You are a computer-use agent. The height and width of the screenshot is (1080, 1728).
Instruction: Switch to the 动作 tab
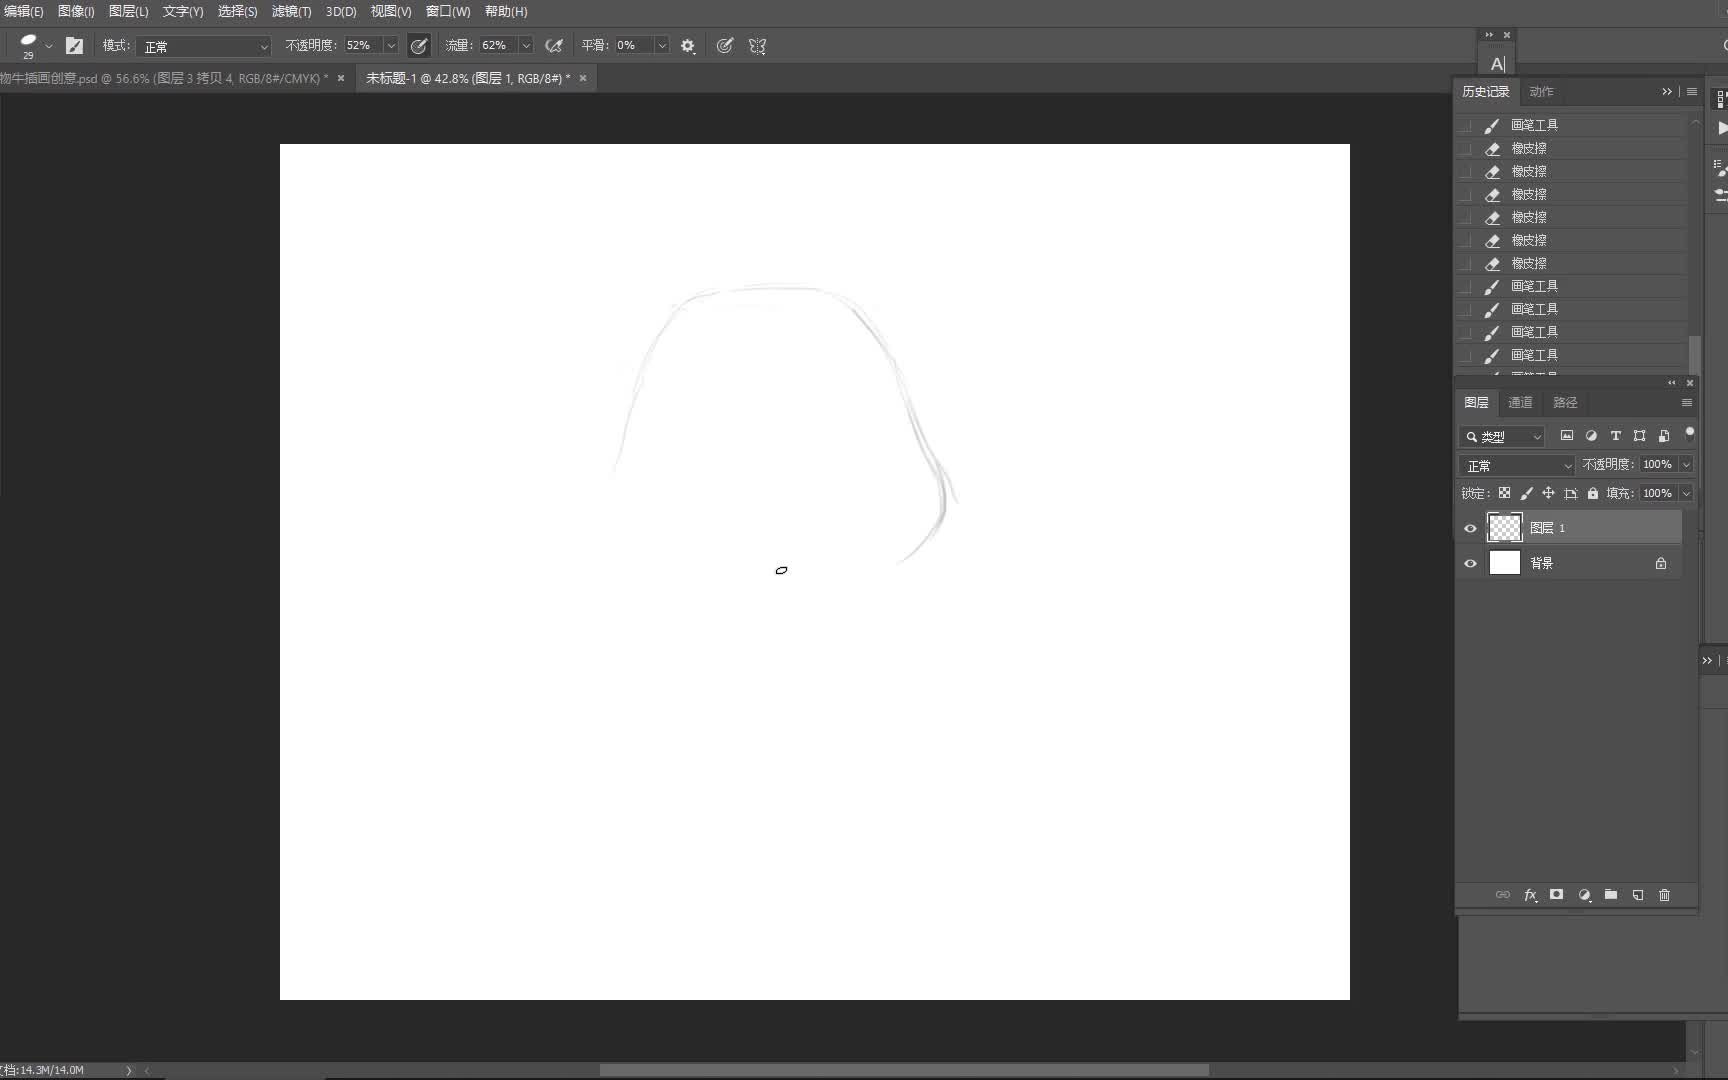click(1541, 92)
